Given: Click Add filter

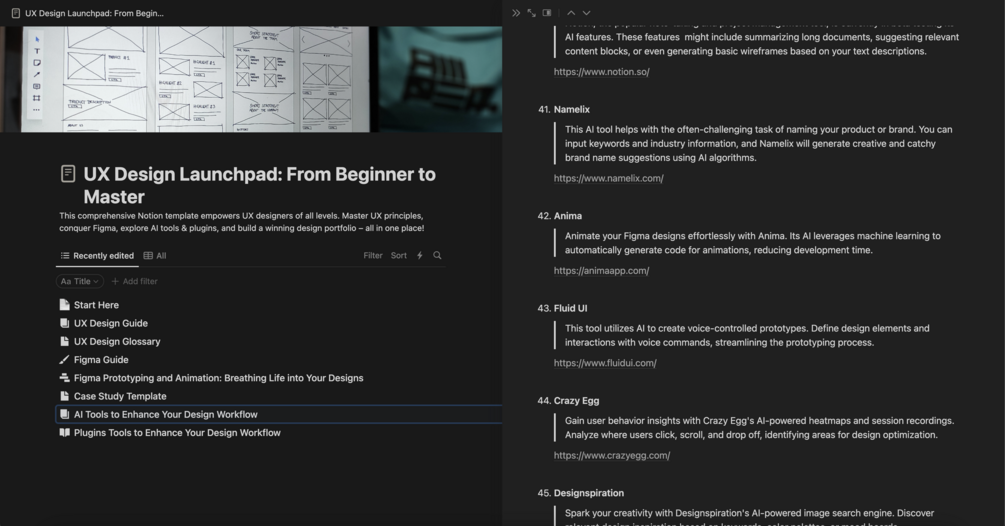Looking at the screenshot, I should coord(134,281).
